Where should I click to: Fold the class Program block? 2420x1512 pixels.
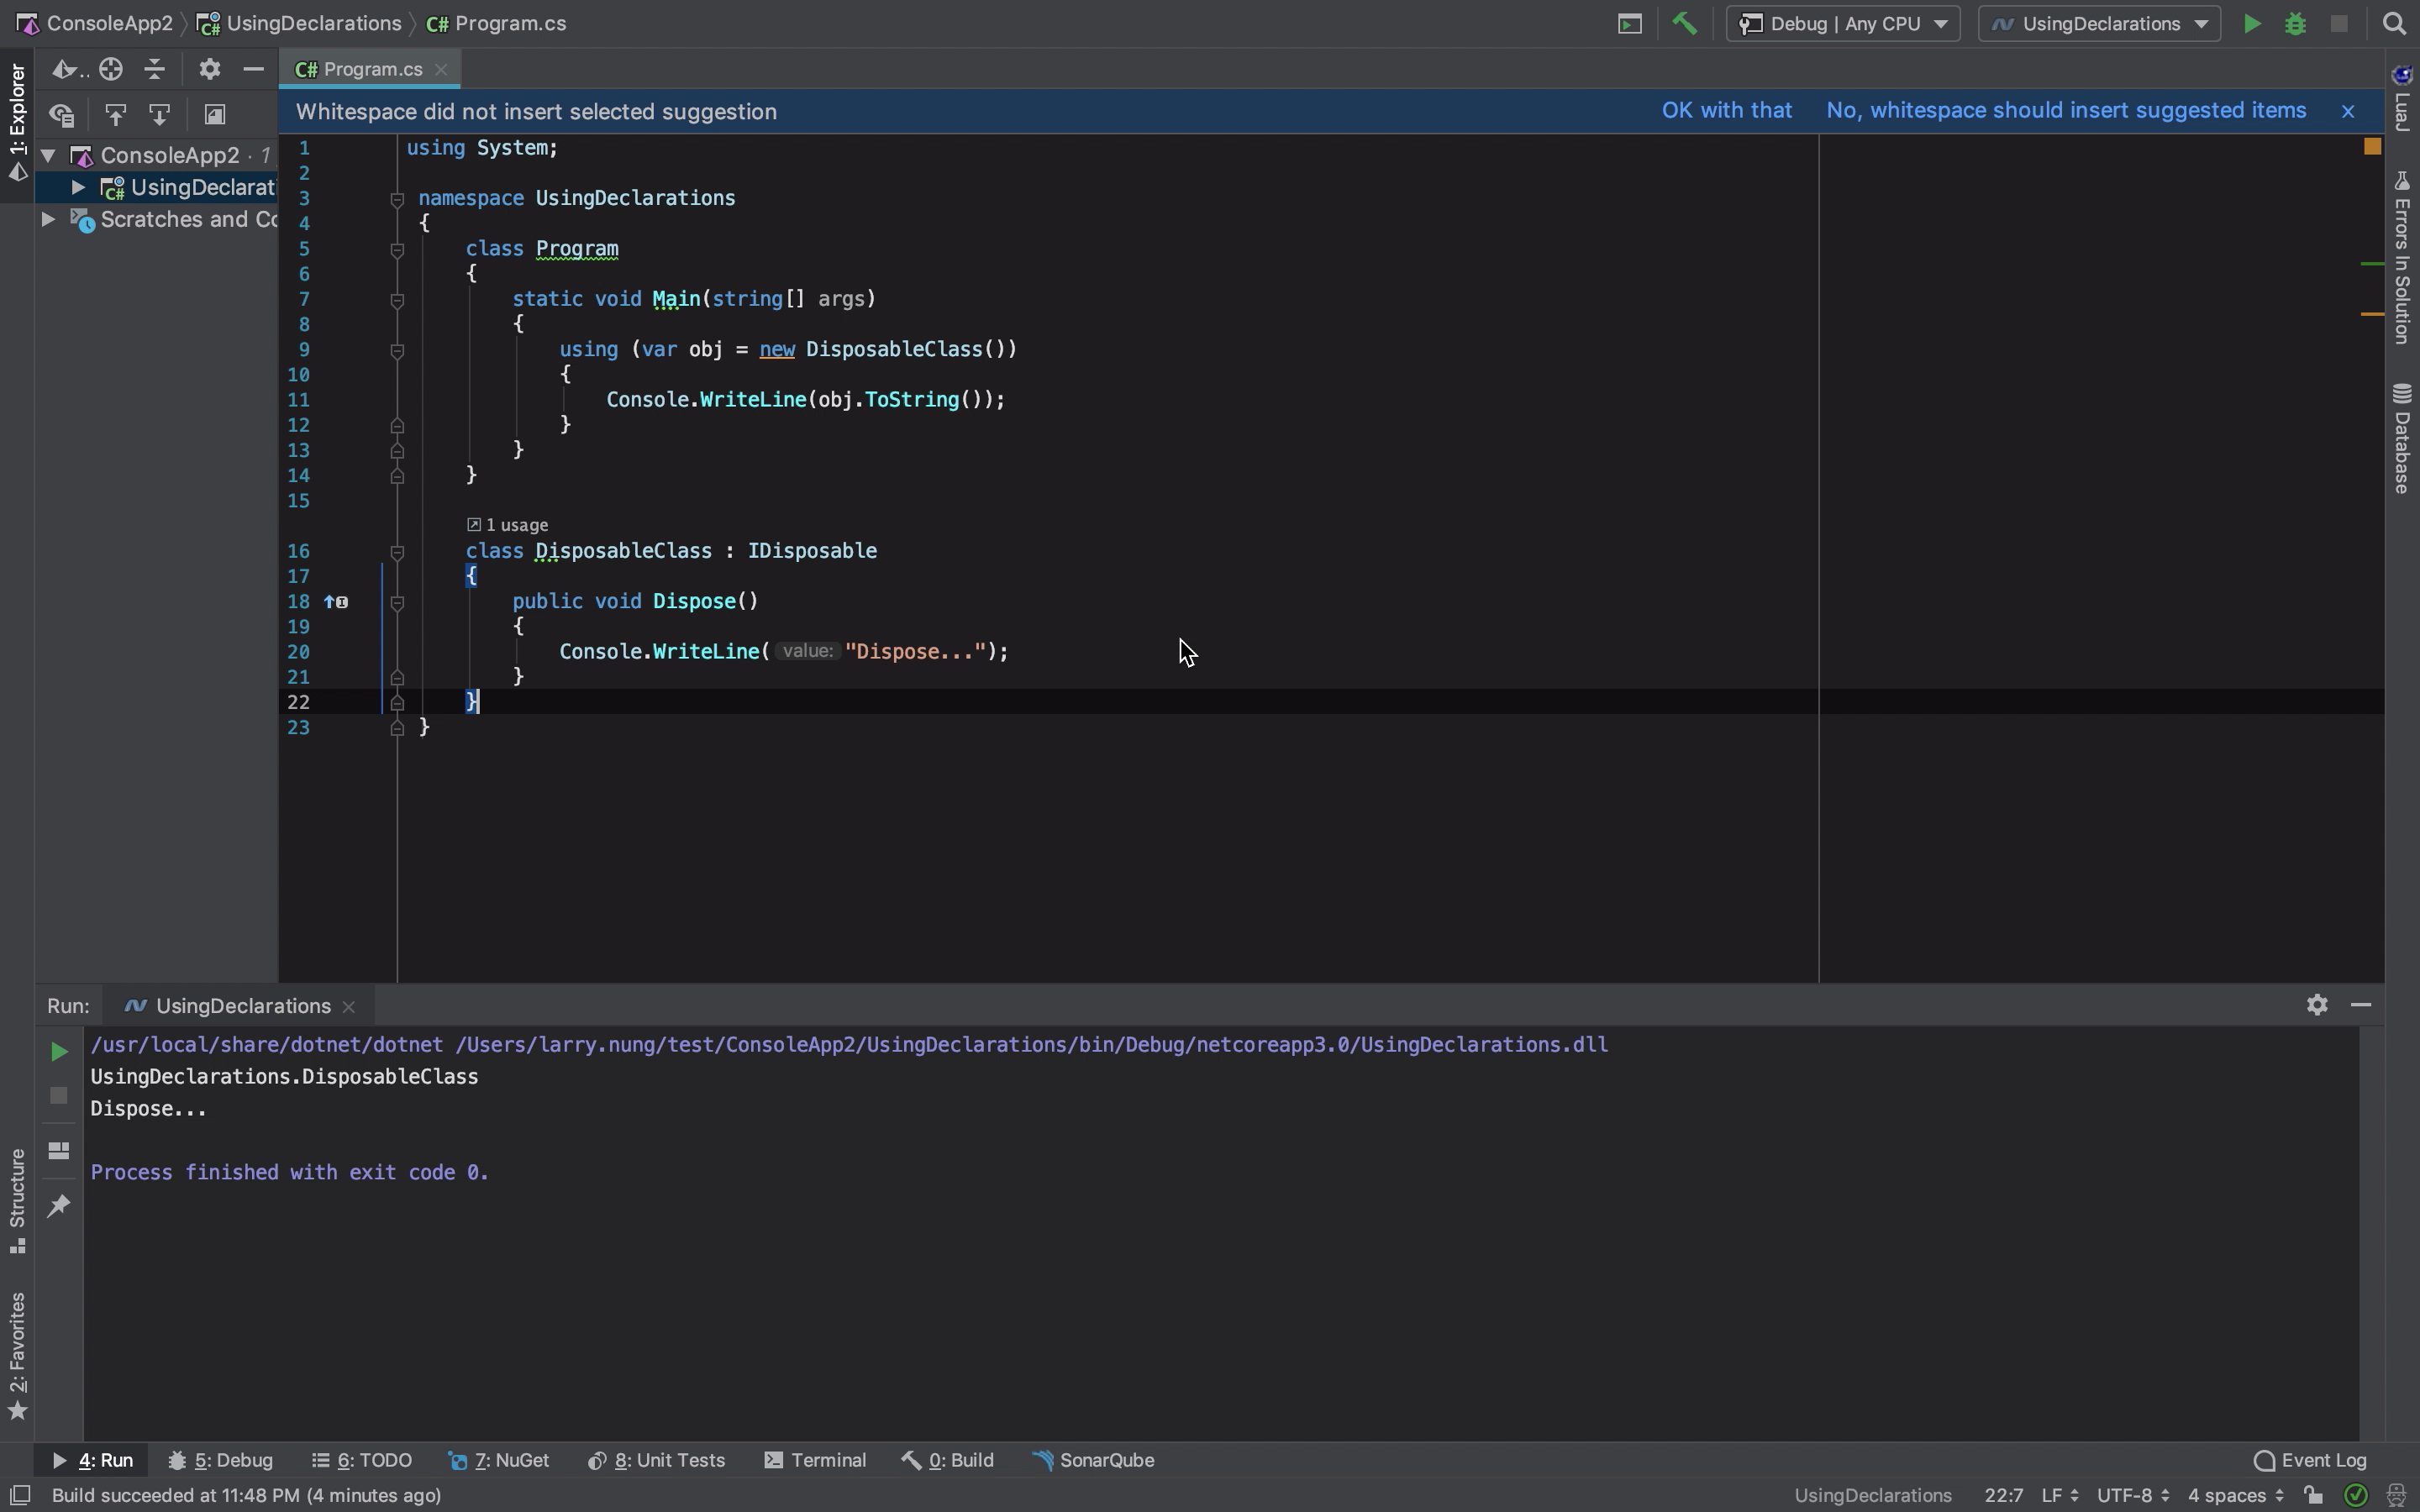(397, 250)
